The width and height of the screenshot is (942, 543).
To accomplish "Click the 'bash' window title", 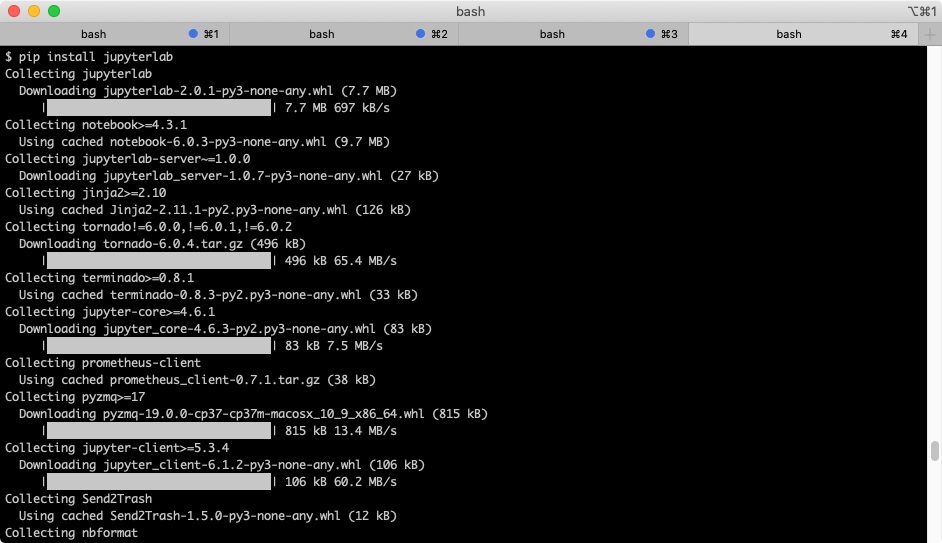I will pos(470,11).
